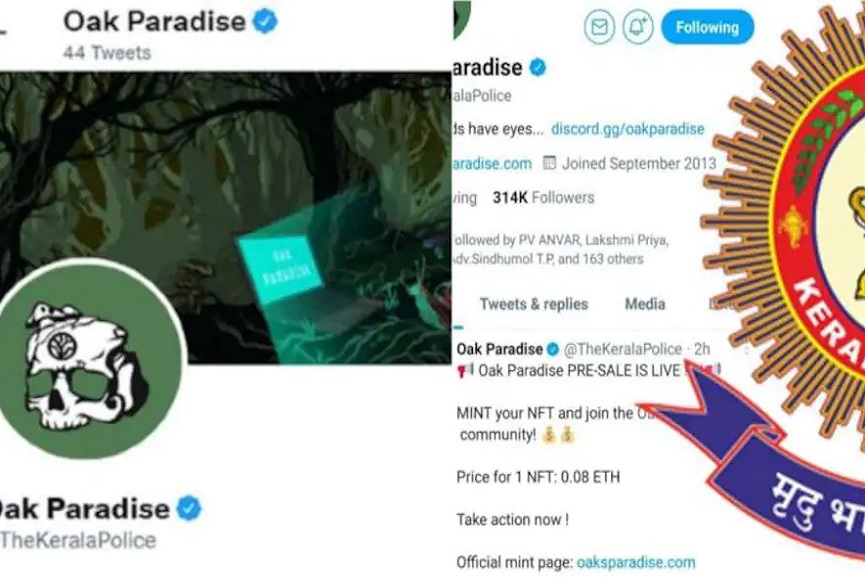The image size is (865, 577).
Task: Click the megaphone emoji in the tweet
Action: 466,370
